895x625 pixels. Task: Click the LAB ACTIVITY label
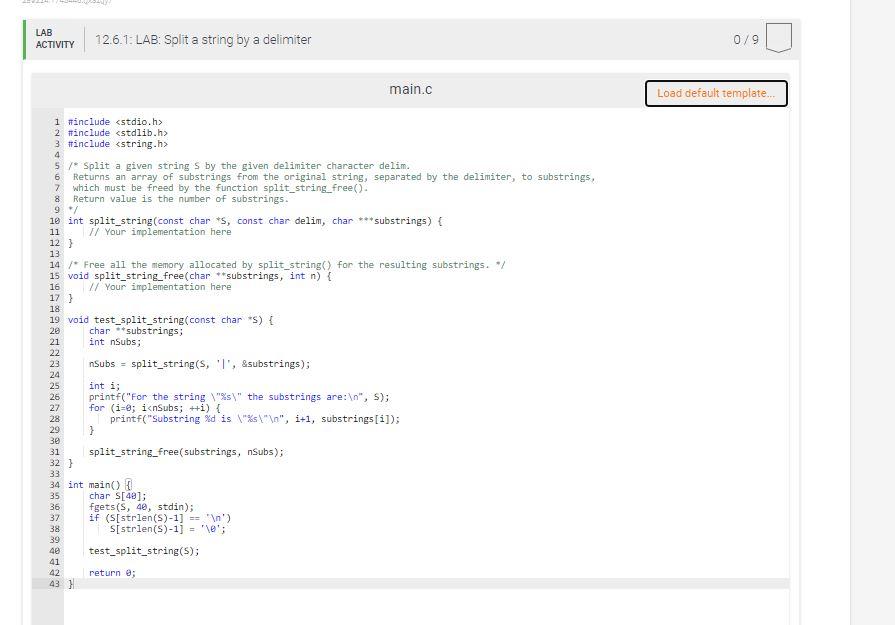(x=55, y=39)
